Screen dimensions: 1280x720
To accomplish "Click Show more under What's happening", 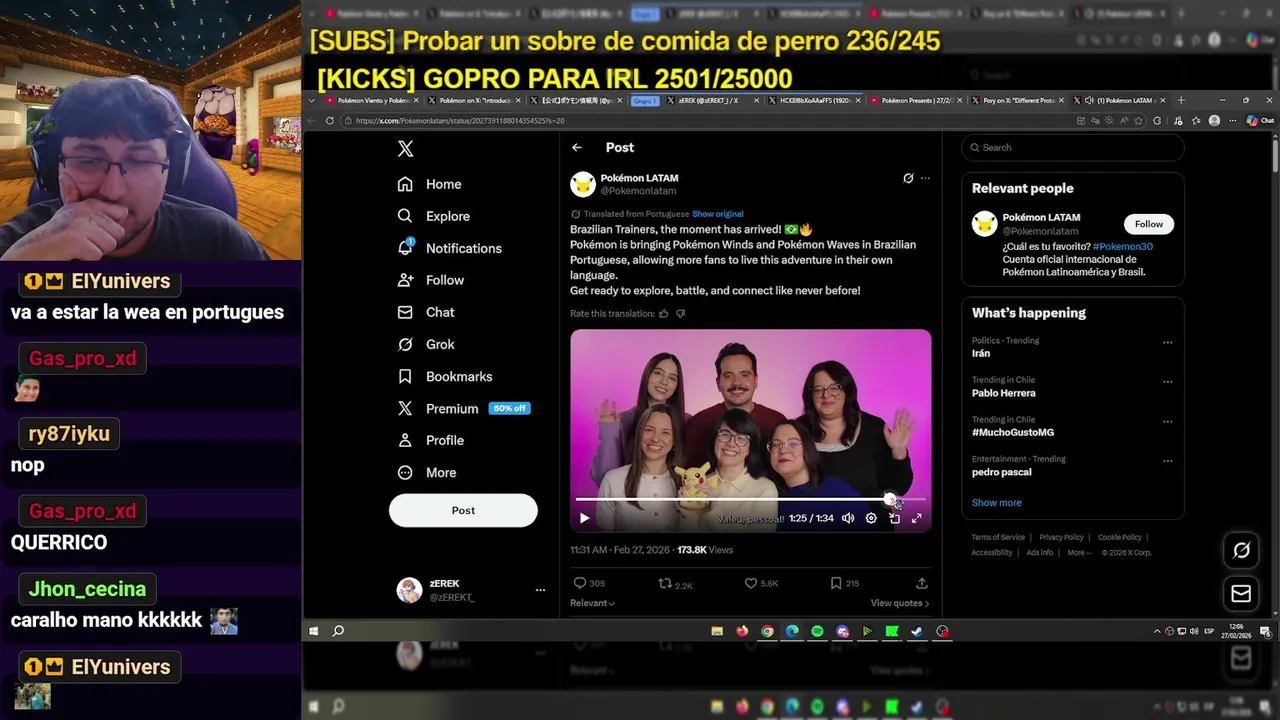I will pos(996,503).
